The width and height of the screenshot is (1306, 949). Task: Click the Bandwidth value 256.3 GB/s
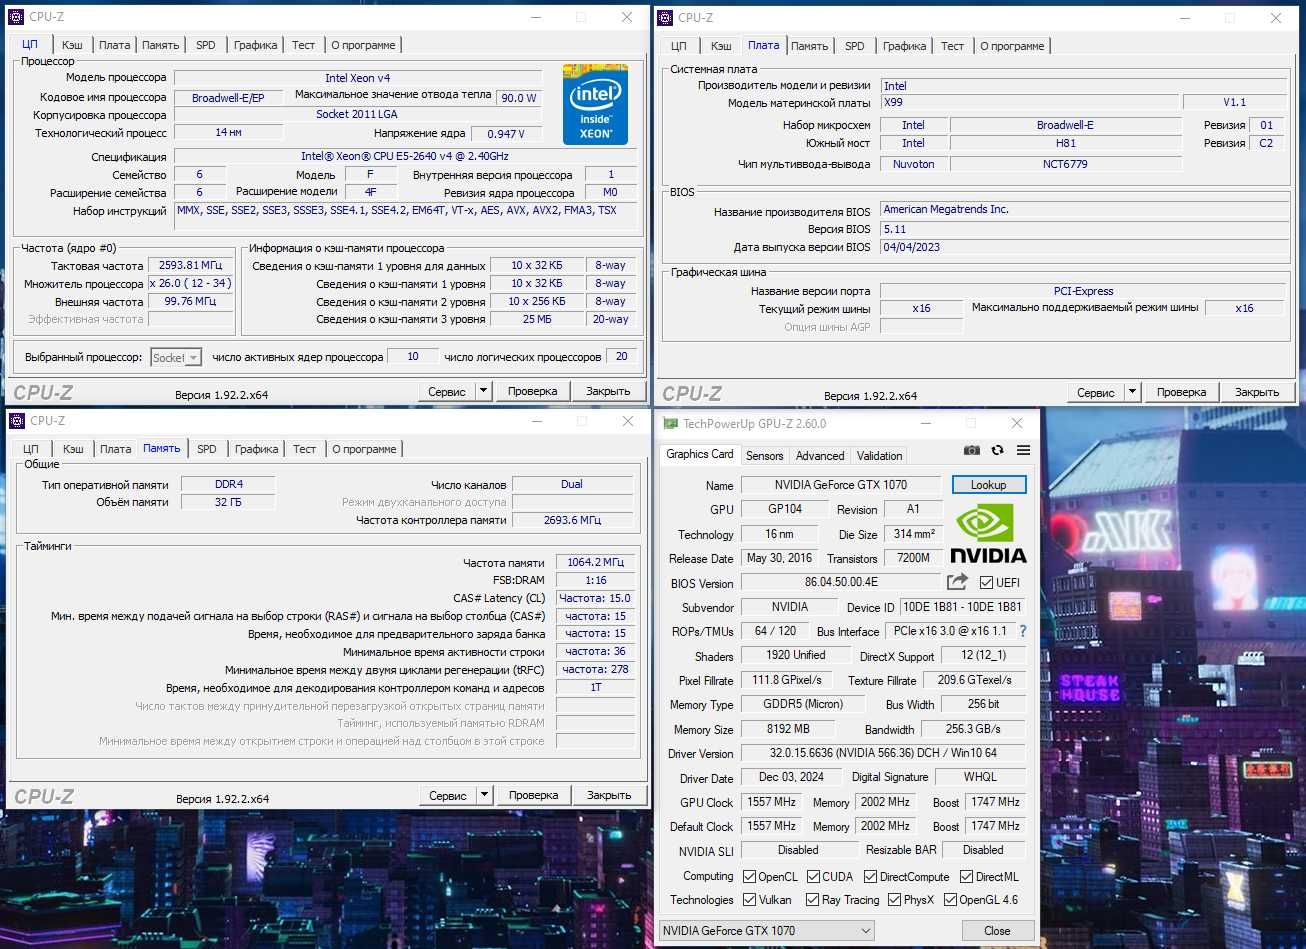tap(973, 729)
